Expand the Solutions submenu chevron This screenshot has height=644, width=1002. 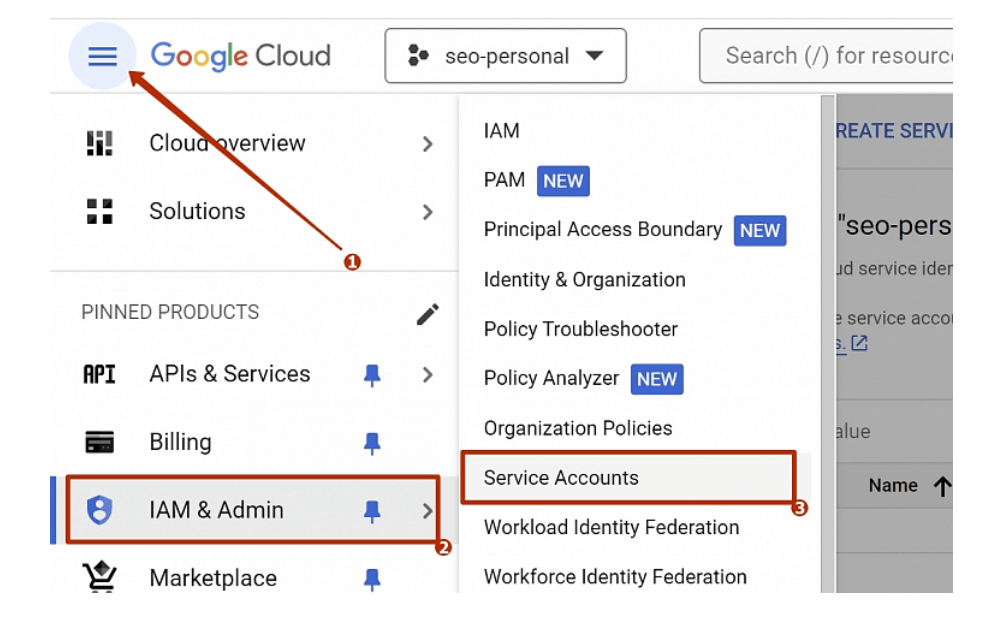tap(428, 212)
